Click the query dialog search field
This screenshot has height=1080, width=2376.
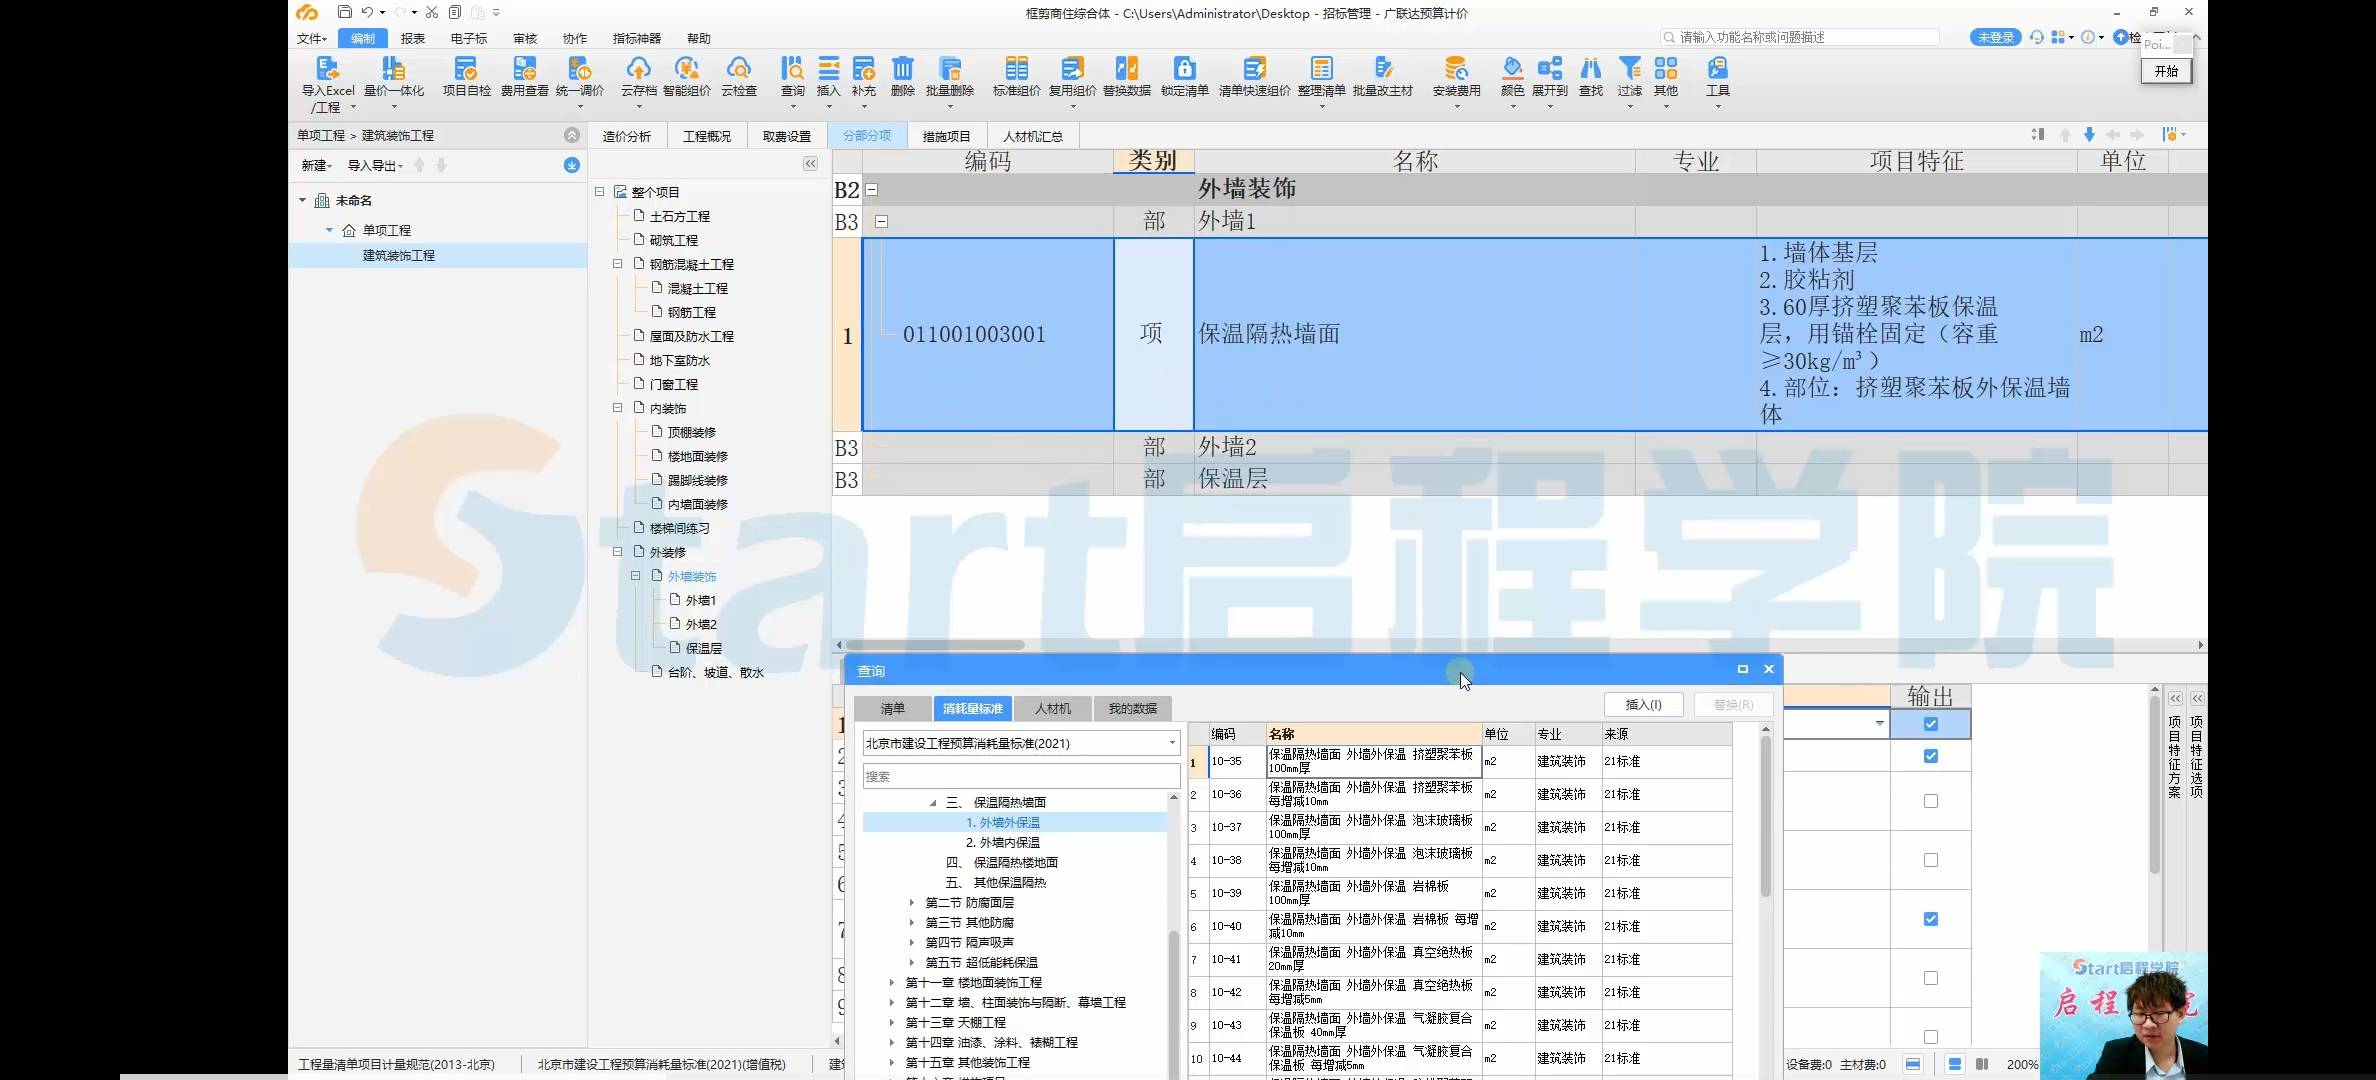point(1021,776)
